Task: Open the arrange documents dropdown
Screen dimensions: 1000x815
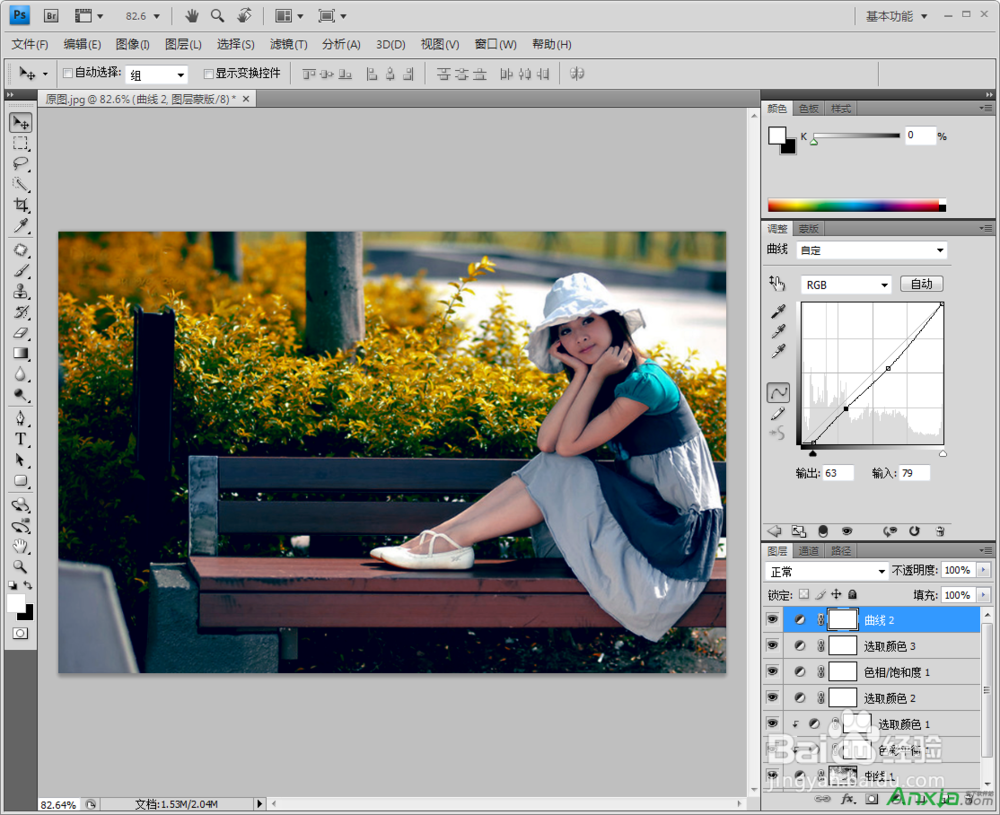Action: click(289, 16)
